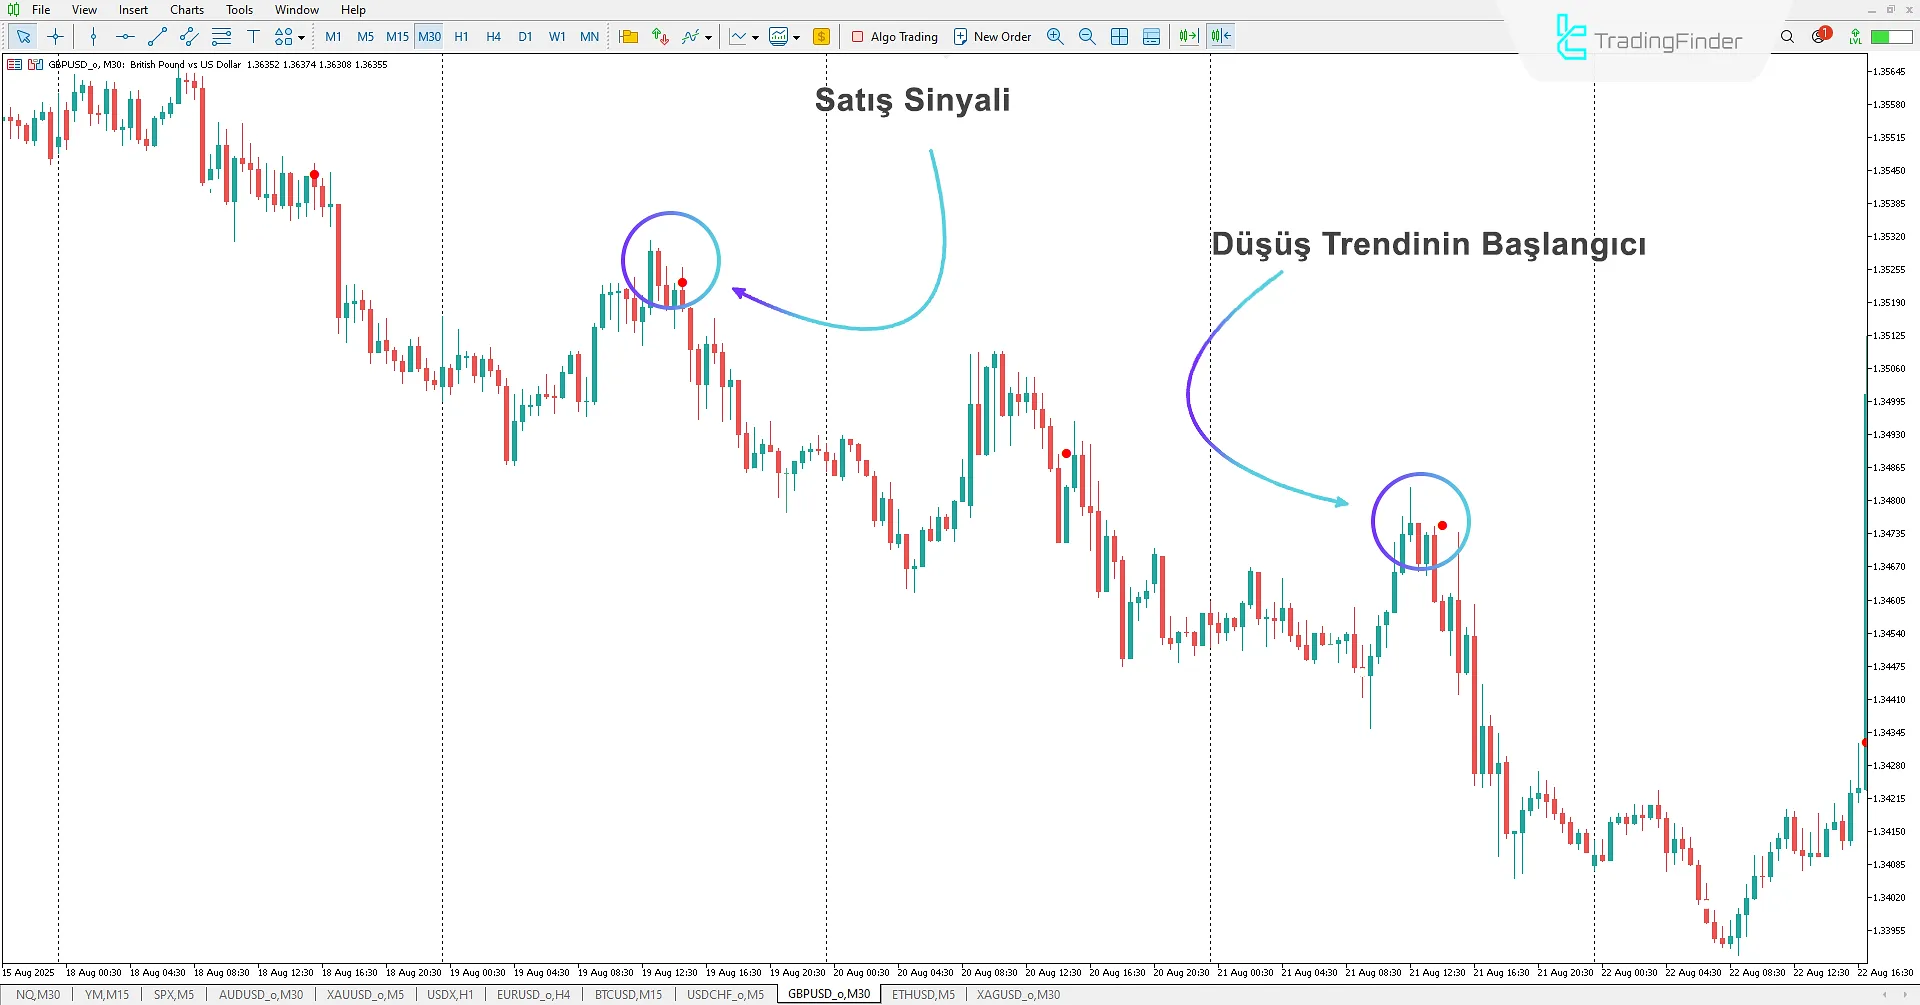This screenshot has width=1920, height=1005.
Task: Open the Indicators list icon
Action: tap(690, 36)
